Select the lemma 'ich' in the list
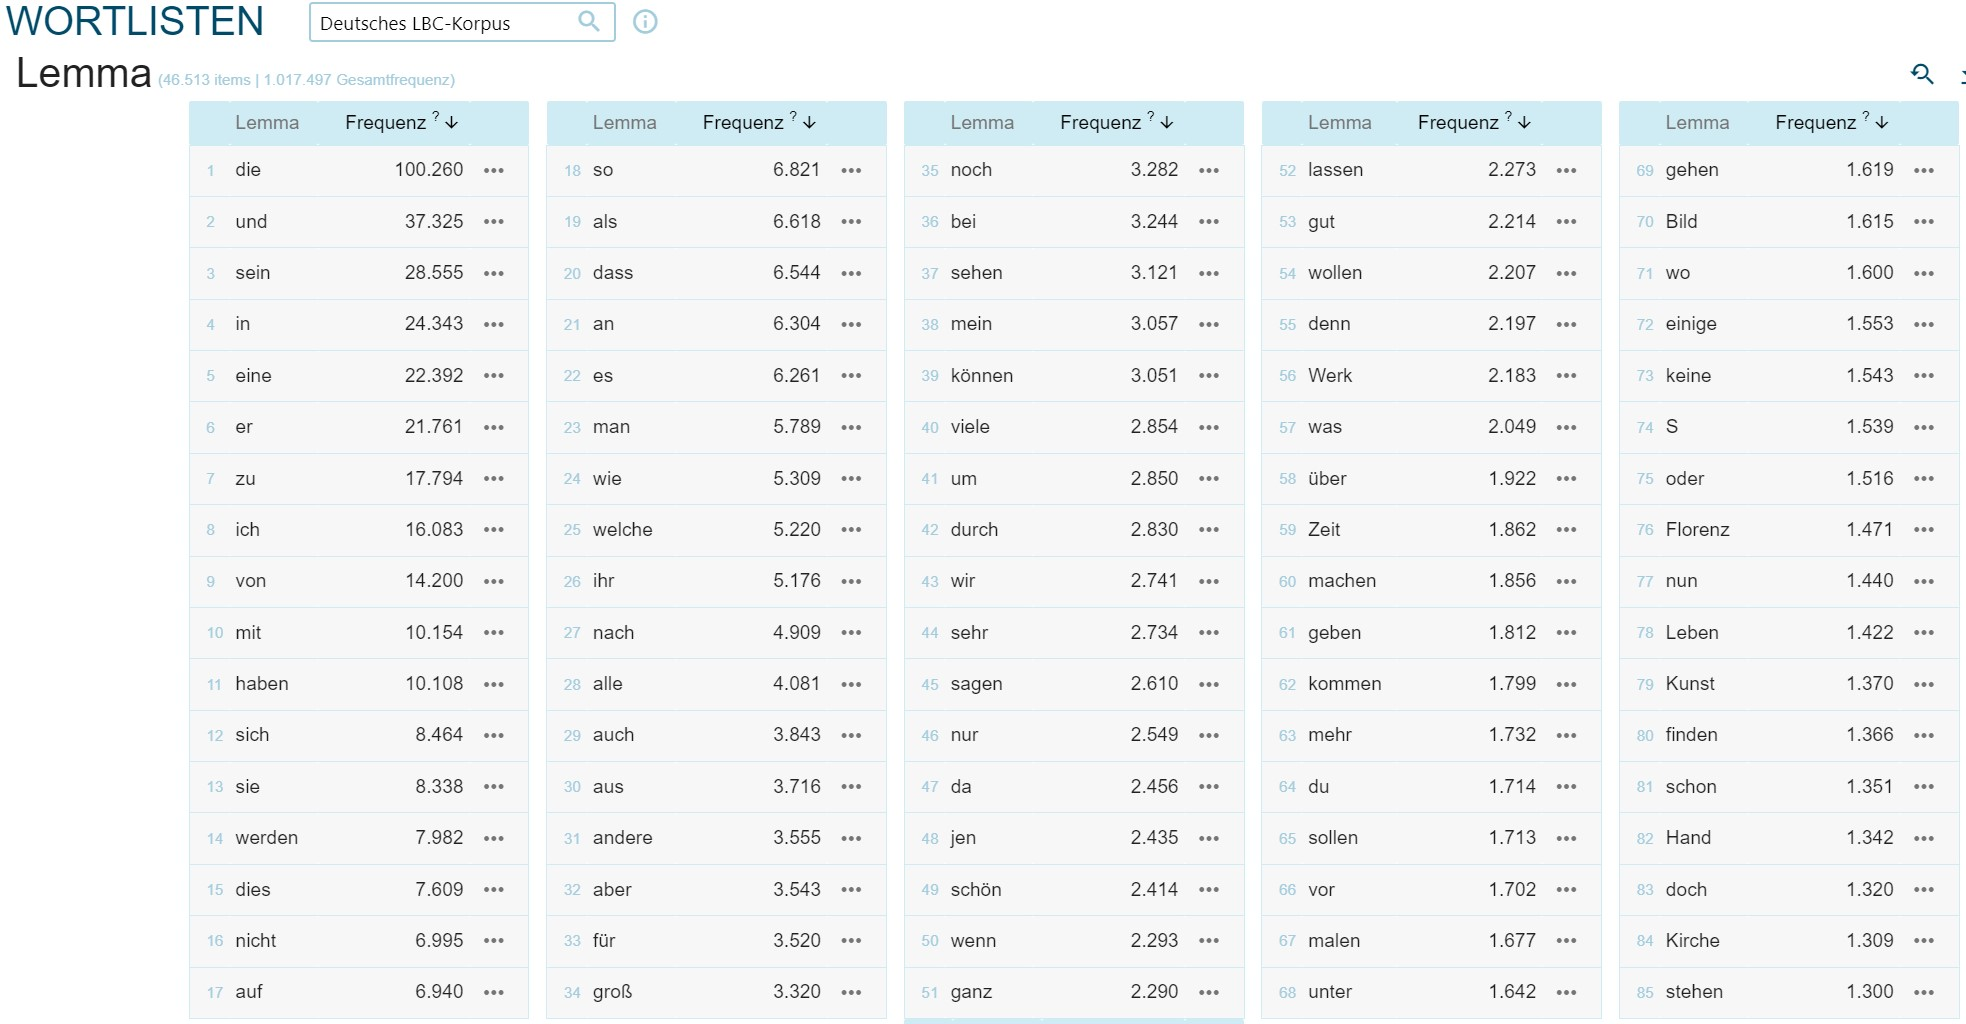The image size is (1966, 1024). pyautogui.click(x=247, y=530)
